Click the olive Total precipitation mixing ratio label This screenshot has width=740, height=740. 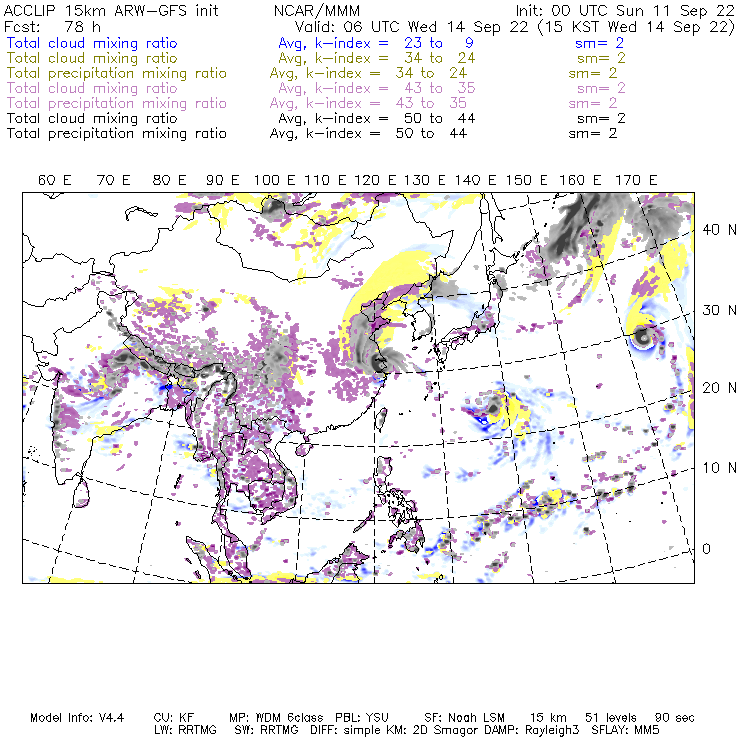coord(117,74)
